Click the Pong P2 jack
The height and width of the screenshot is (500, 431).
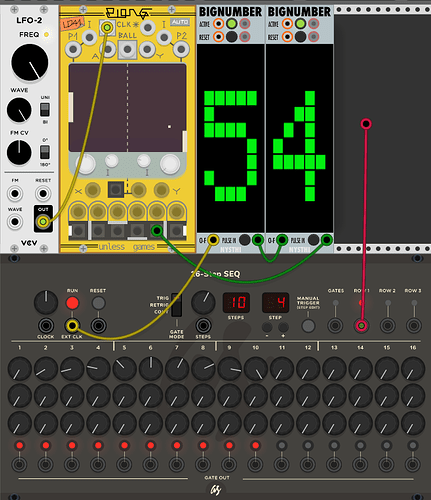point(181,50)
